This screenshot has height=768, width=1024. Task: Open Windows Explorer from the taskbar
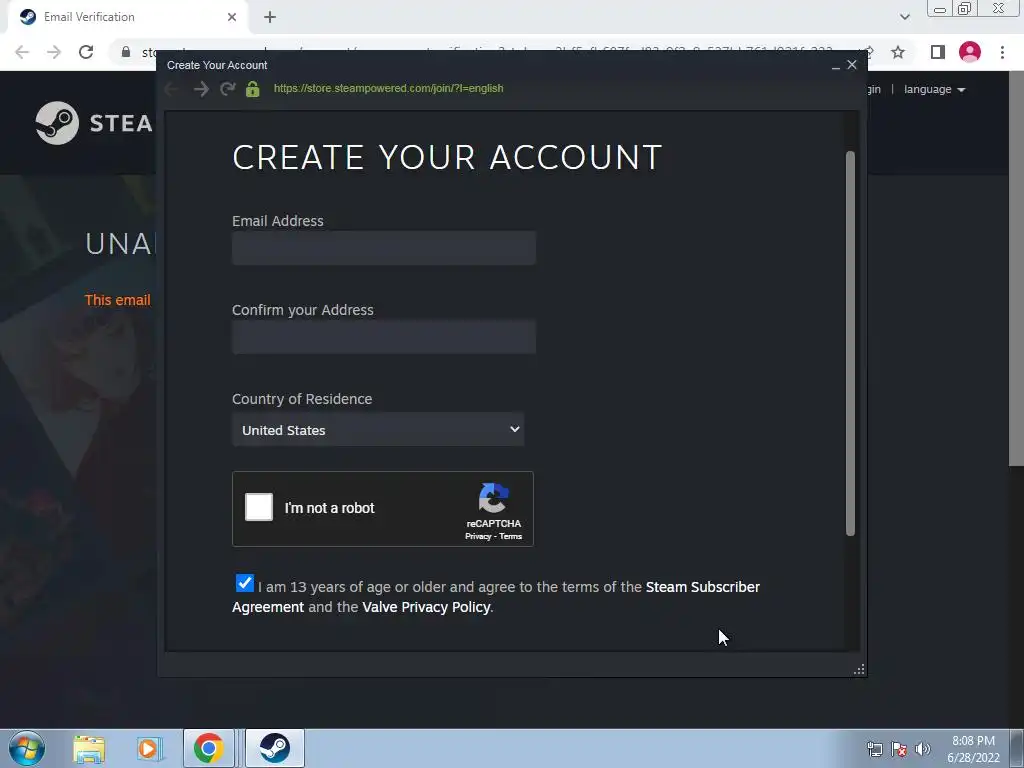[x=89, y=749]
